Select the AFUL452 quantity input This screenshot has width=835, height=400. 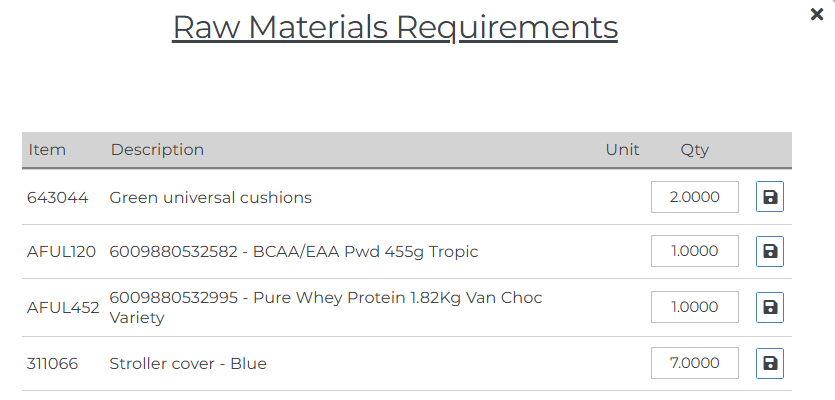click(x=694, y=308)
